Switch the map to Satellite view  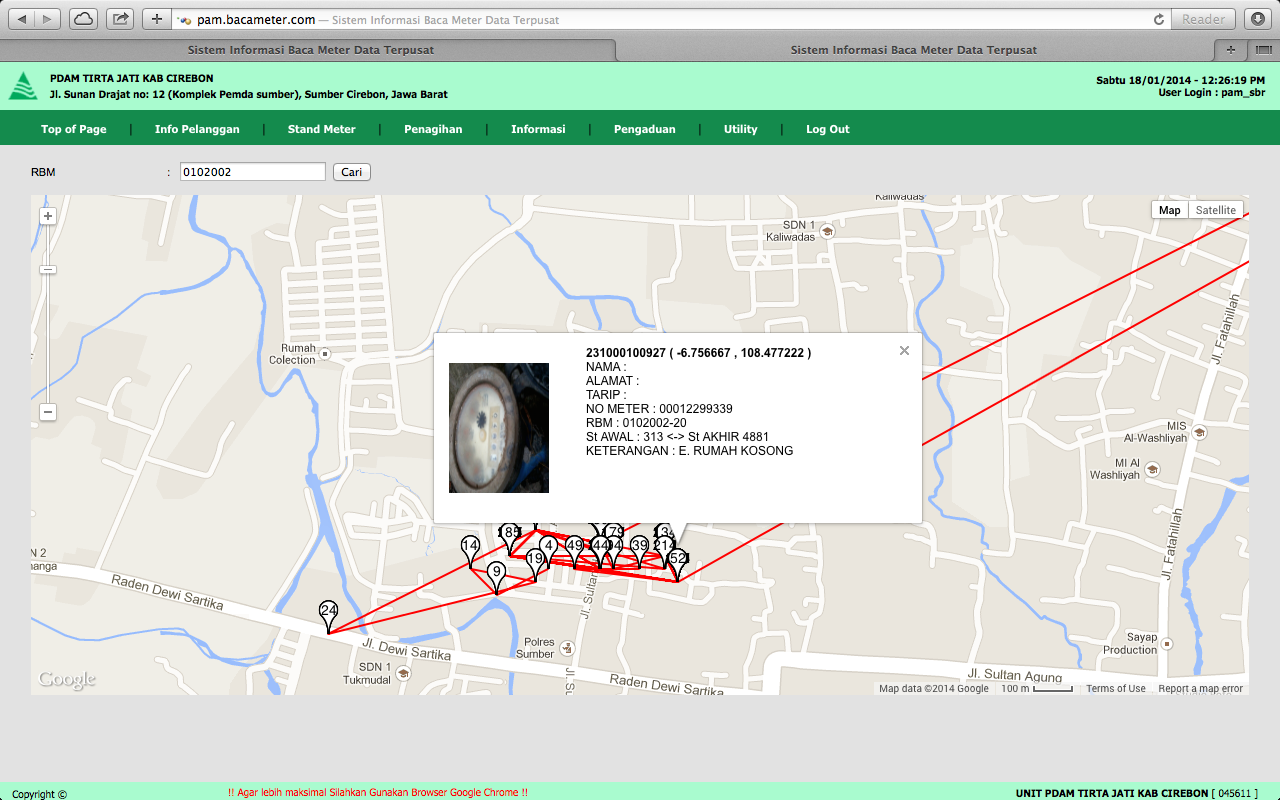click(x=1215, y=210)
